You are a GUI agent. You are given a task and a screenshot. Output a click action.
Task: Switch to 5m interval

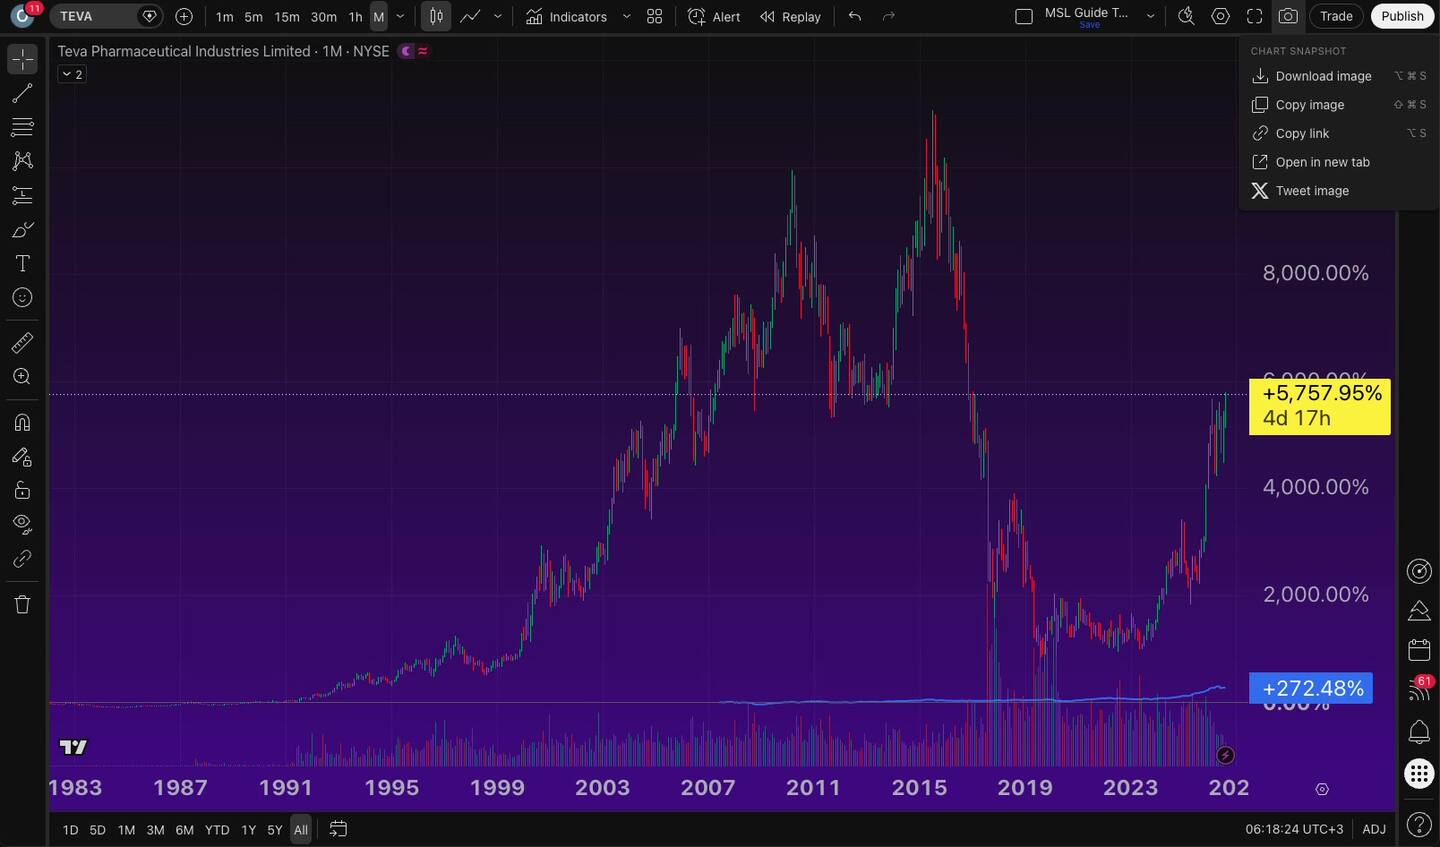[254, 16]
